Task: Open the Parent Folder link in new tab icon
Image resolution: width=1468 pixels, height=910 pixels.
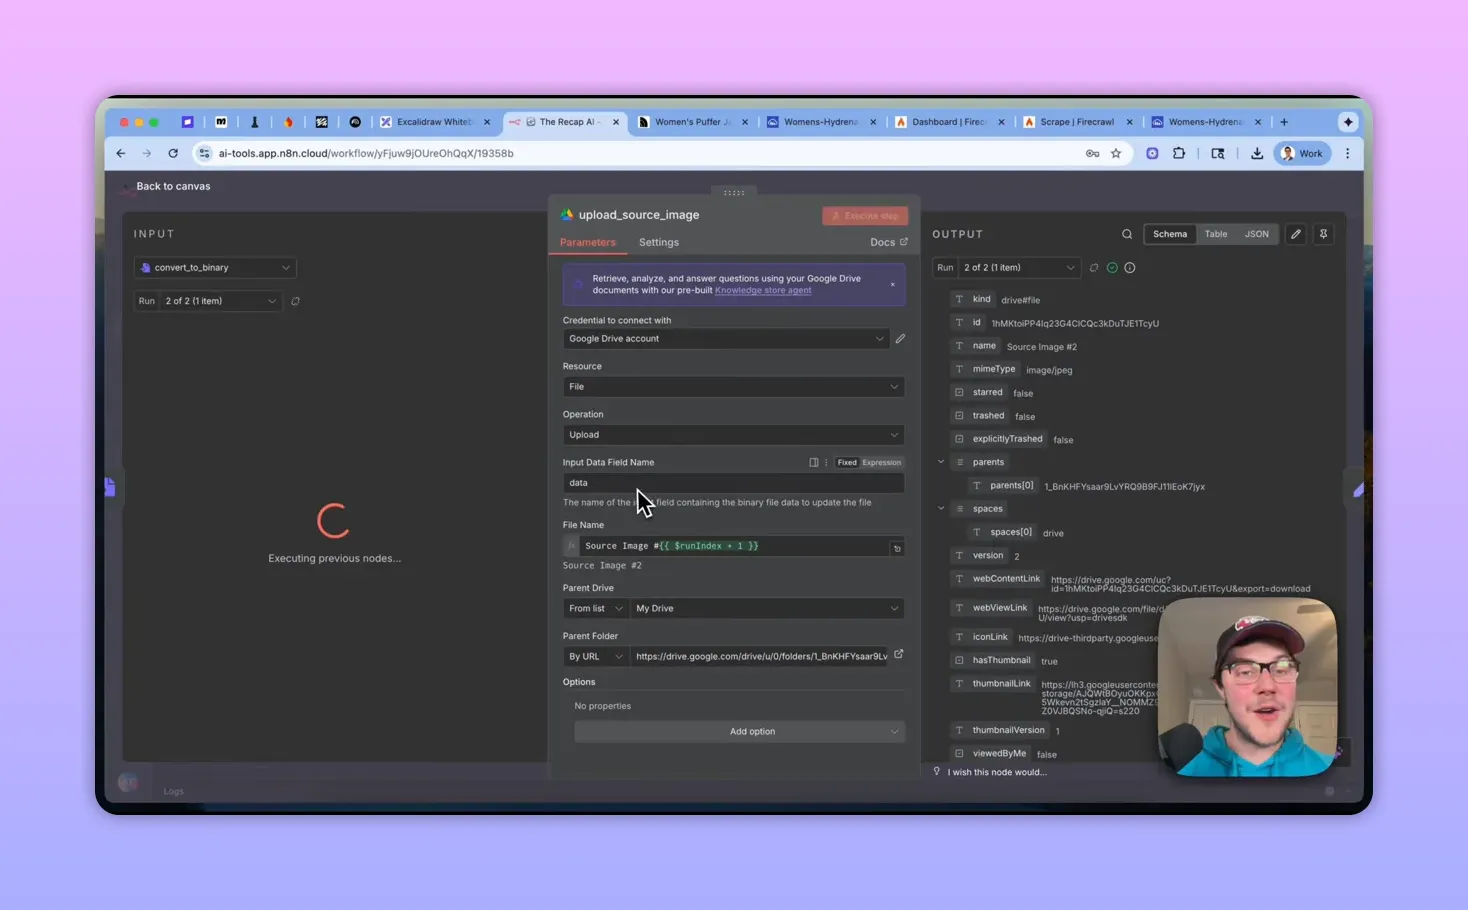Action: coord(898,654)
